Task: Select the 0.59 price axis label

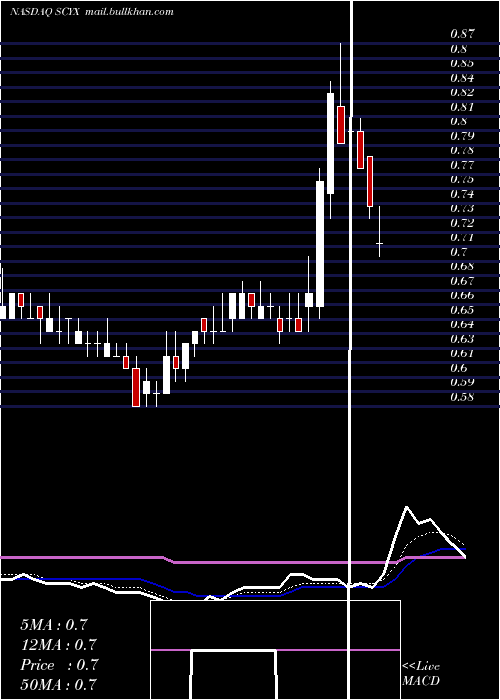Action: tap(462, 382)
